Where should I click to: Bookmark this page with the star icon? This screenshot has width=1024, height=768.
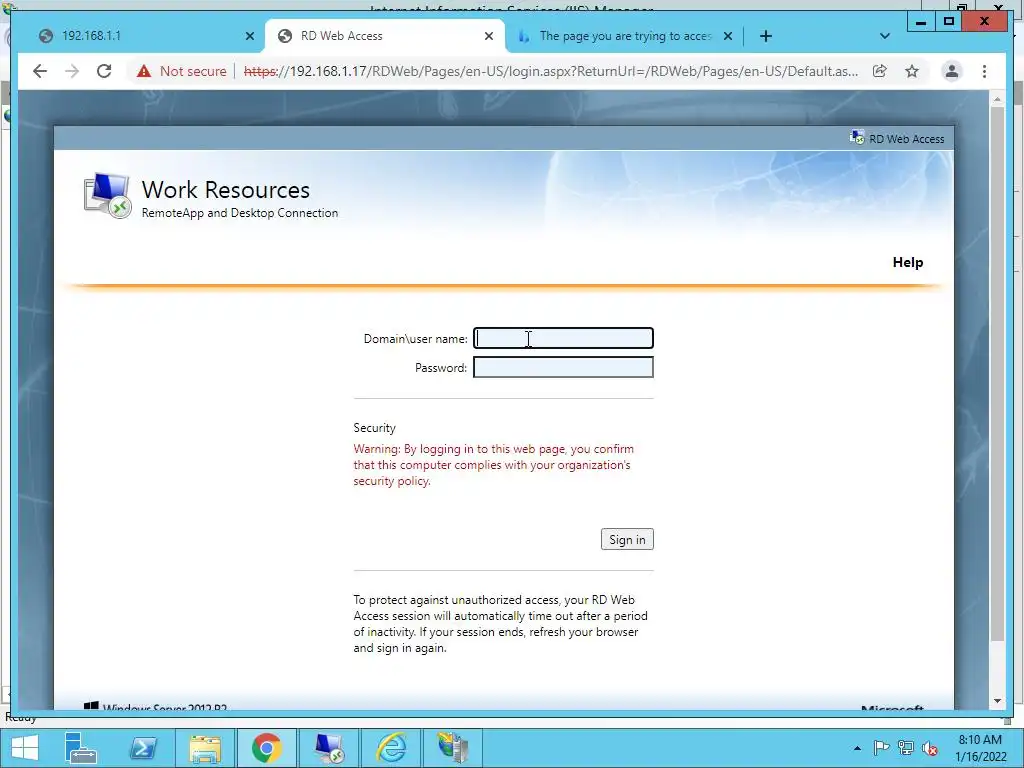click(x=912, y=71)
